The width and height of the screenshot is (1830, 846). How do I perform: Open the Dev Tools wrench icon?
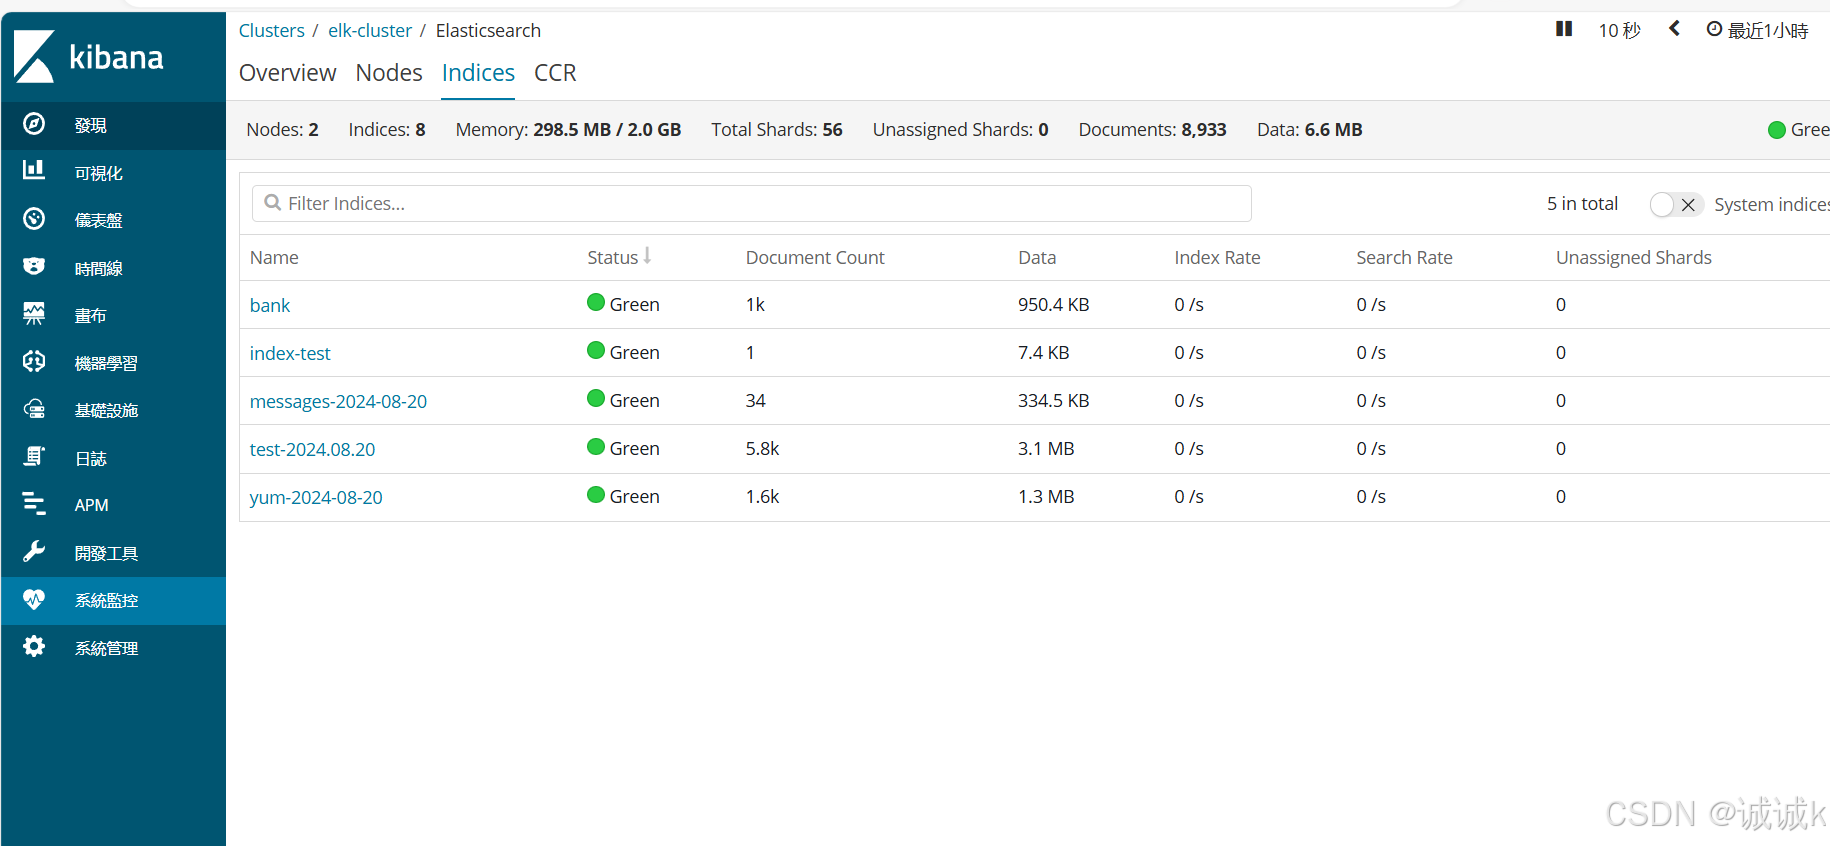pos(34,552)
